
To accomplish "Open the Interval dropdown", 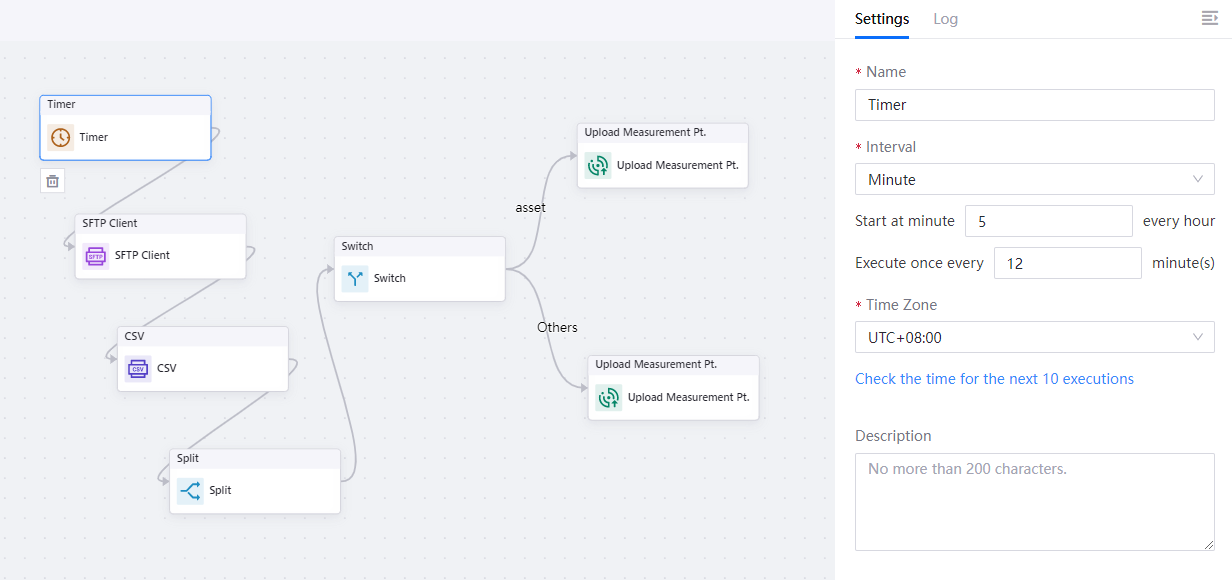I will pos(1034,180).
